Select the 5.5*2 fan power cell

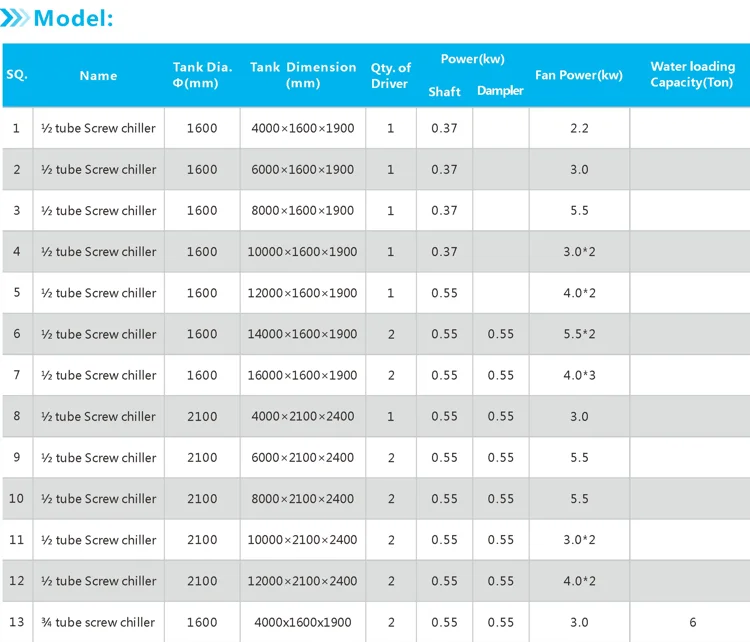click(579, 334)
